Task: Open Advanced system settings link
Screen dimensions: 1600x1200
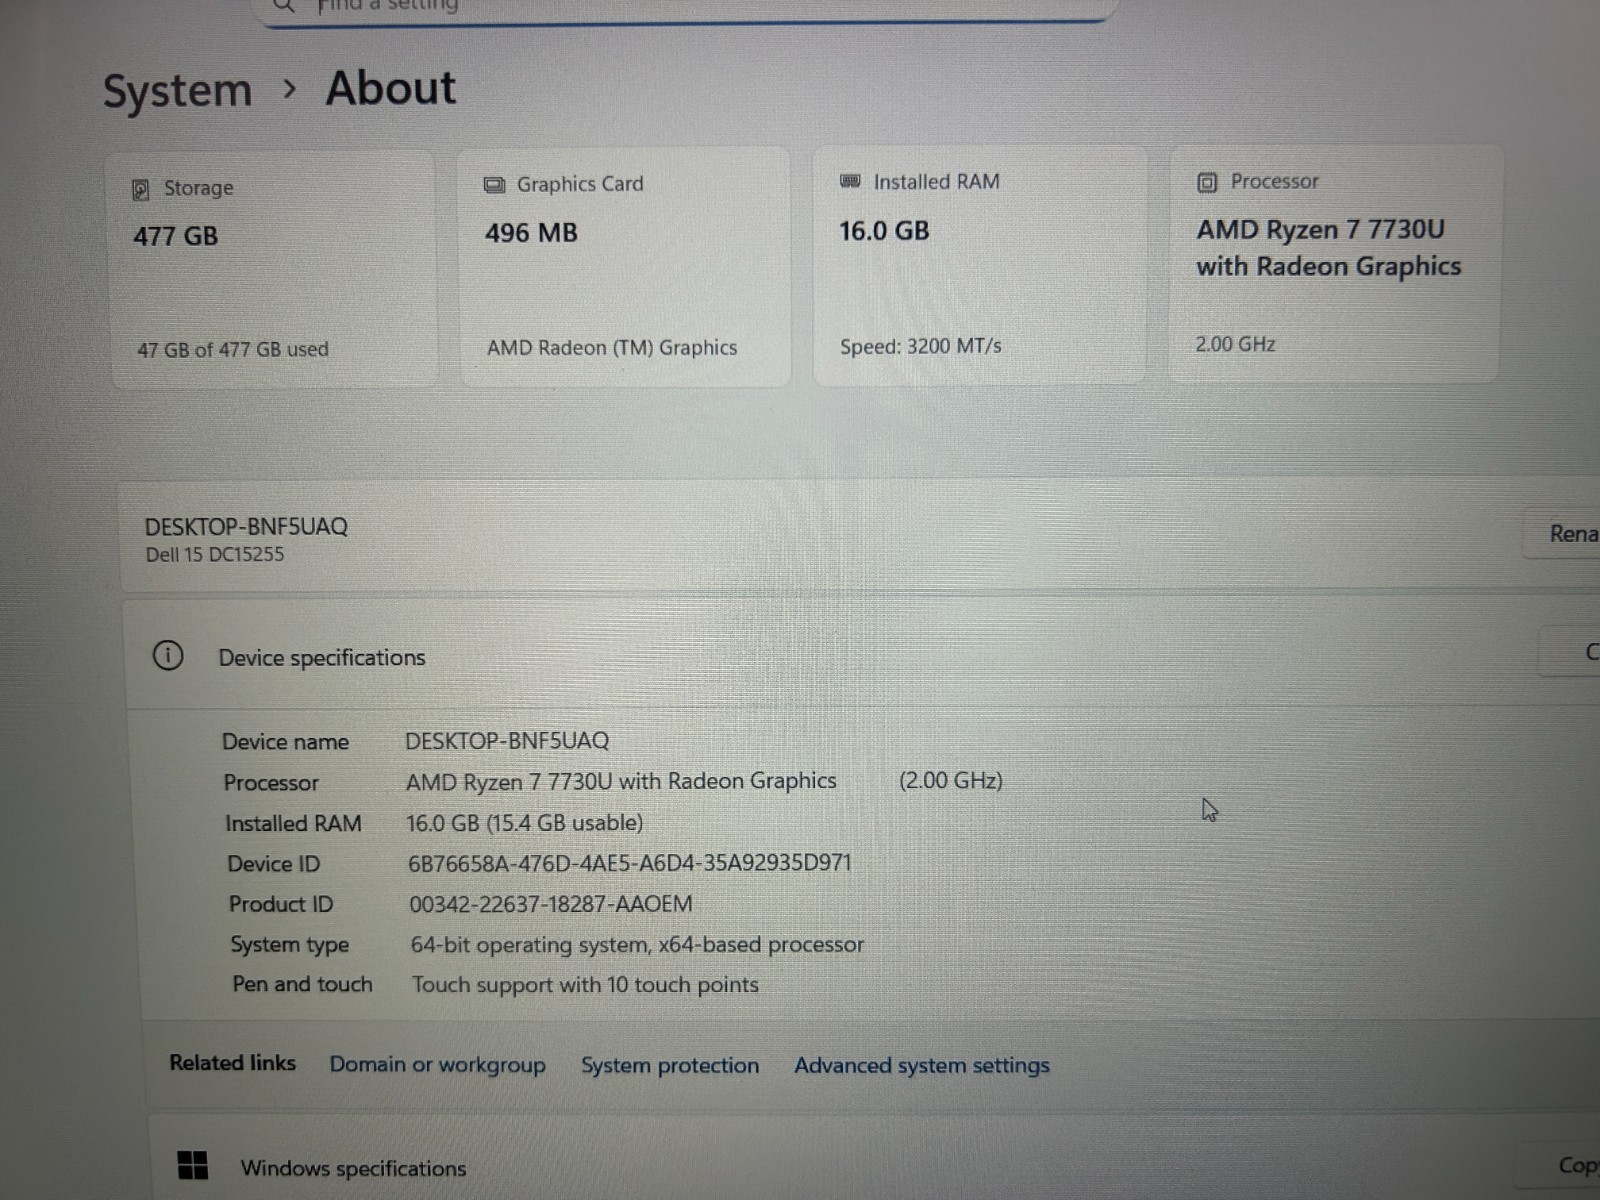Action: 922,1065
